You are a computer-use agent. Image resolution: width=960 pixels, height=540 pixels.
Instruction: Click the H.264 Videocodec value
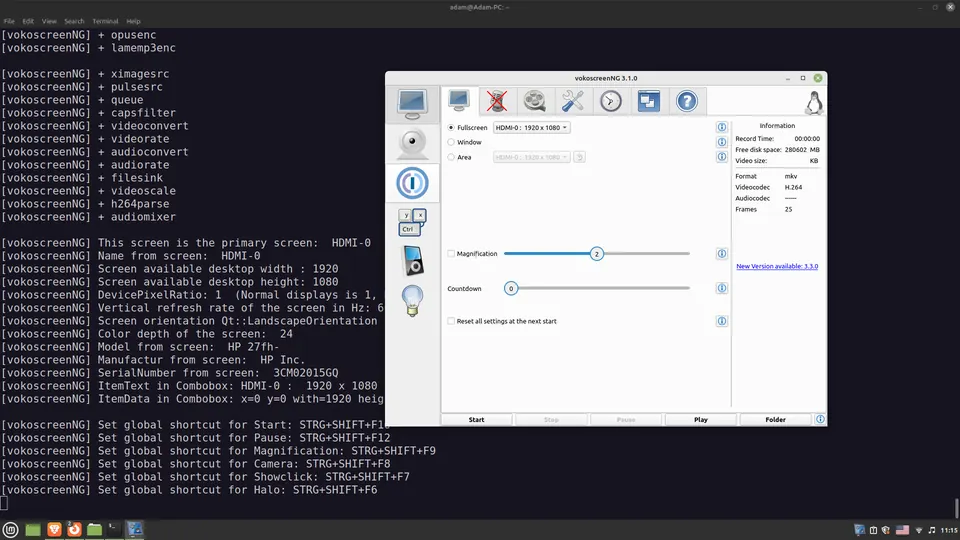pos(793,187)
